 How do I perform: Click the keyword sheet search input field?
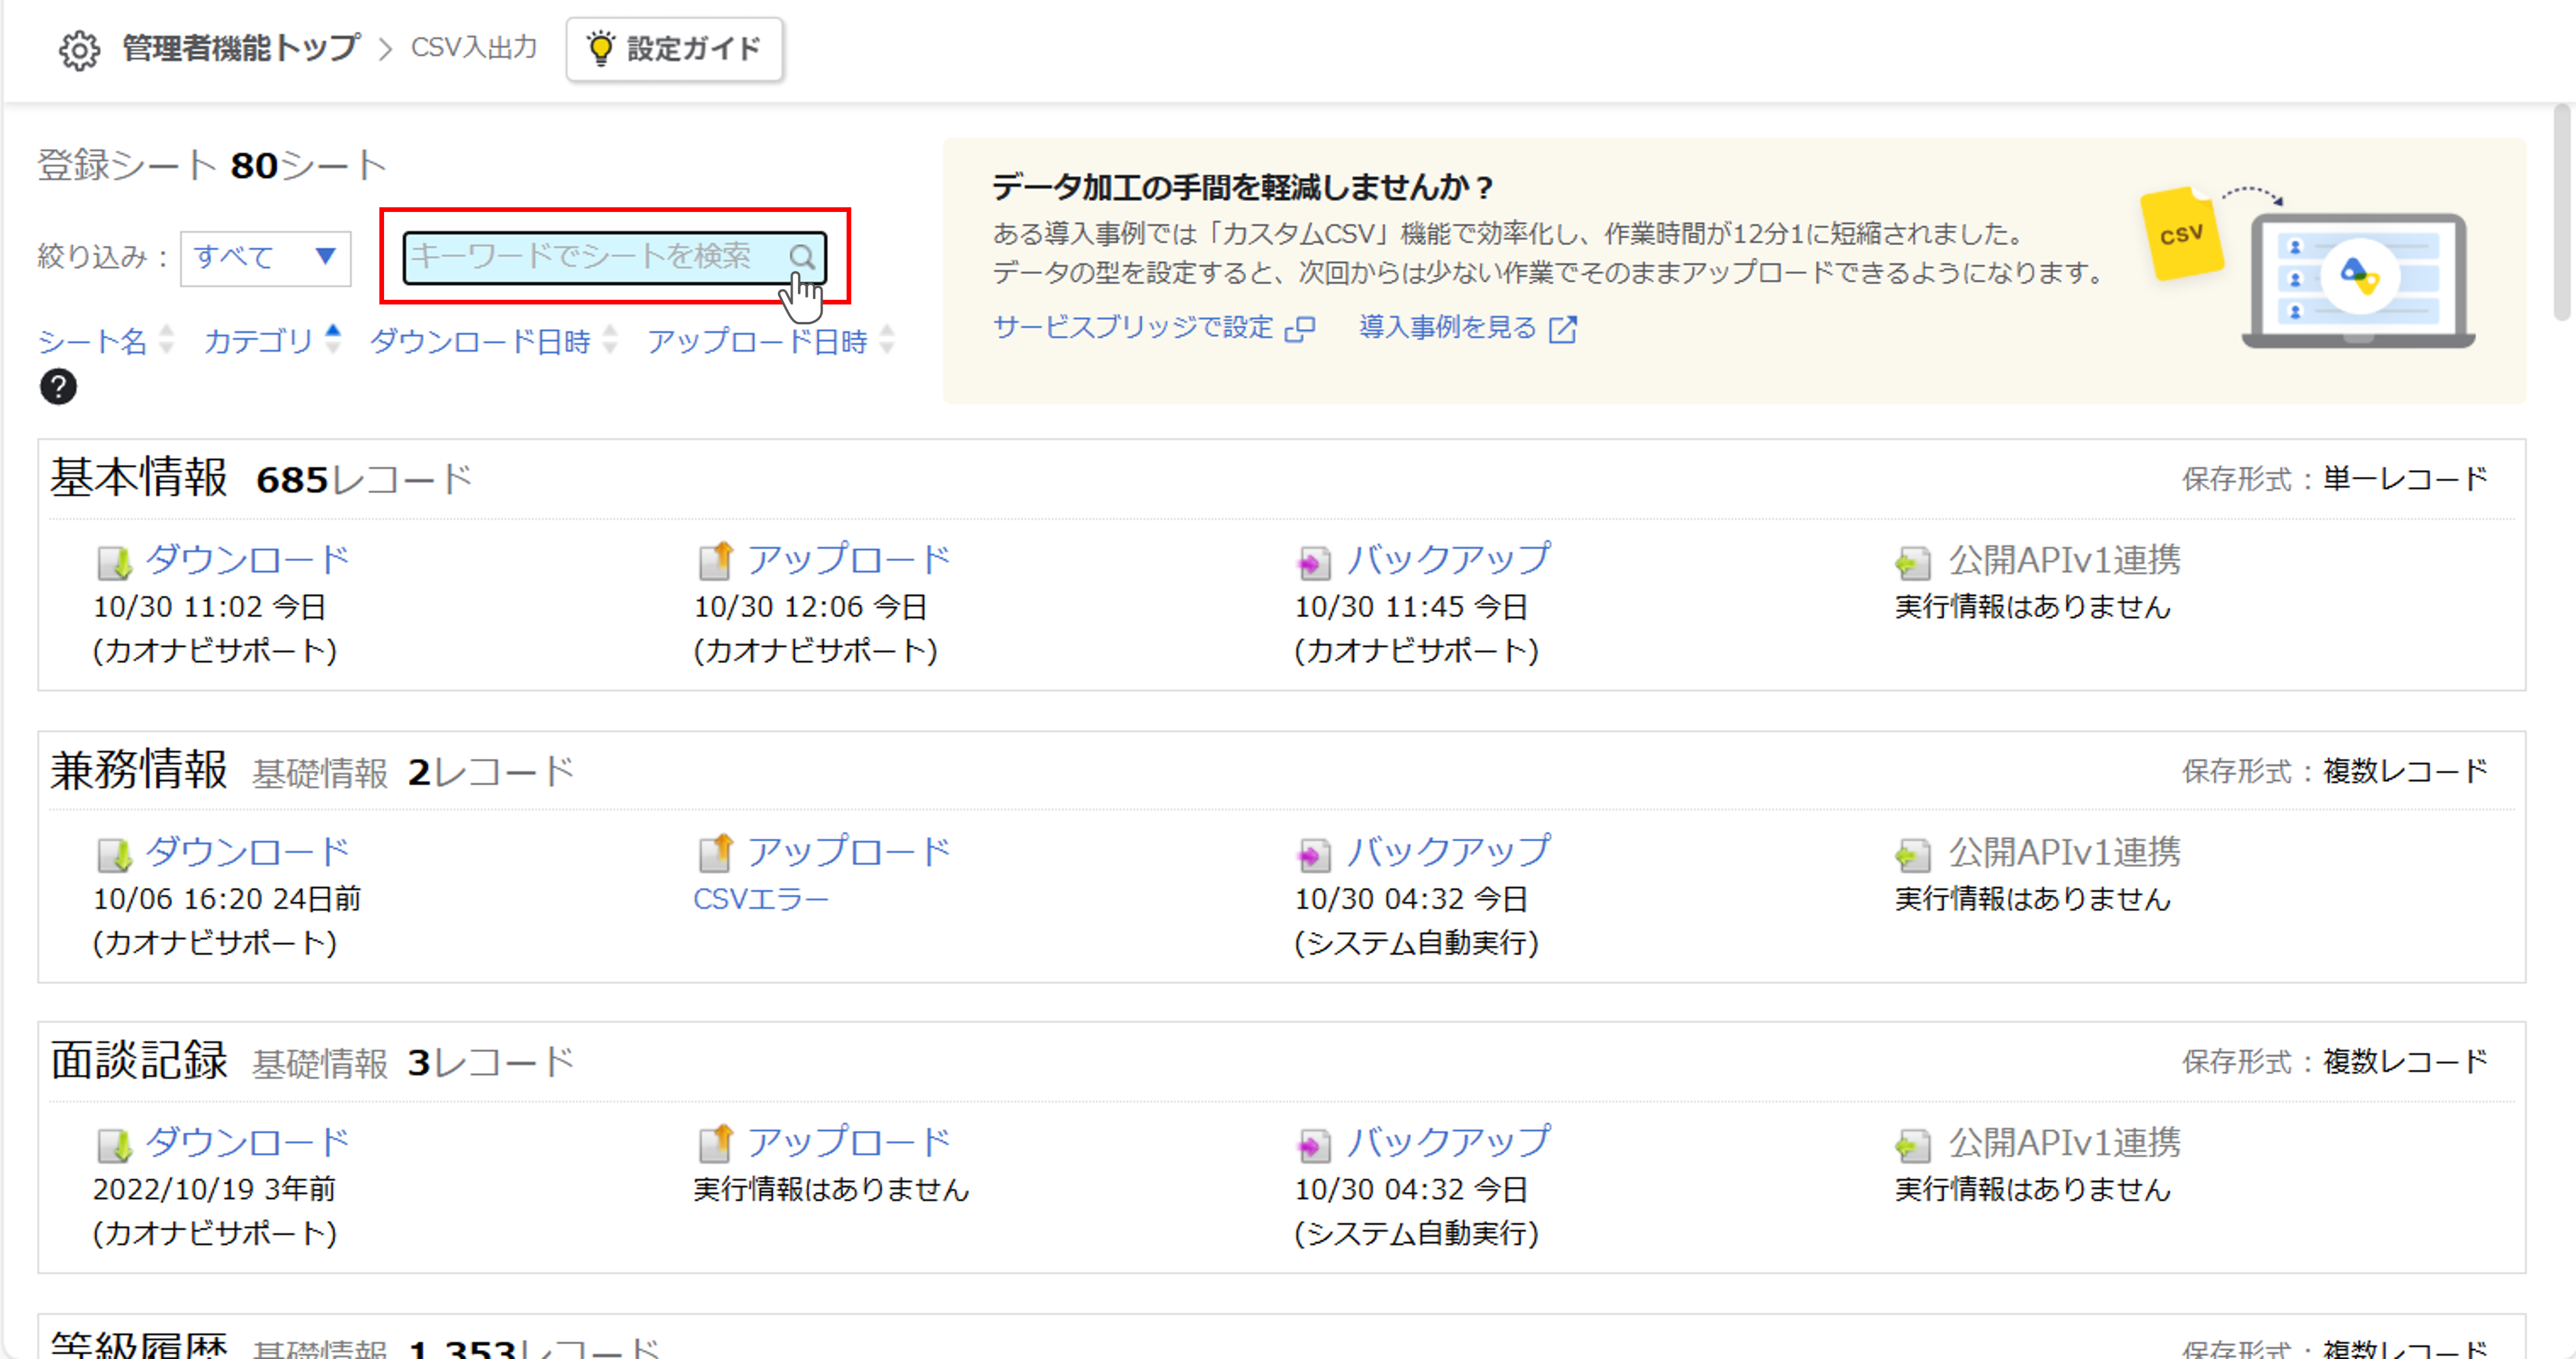pyautogui.click(x=590, y=257)
